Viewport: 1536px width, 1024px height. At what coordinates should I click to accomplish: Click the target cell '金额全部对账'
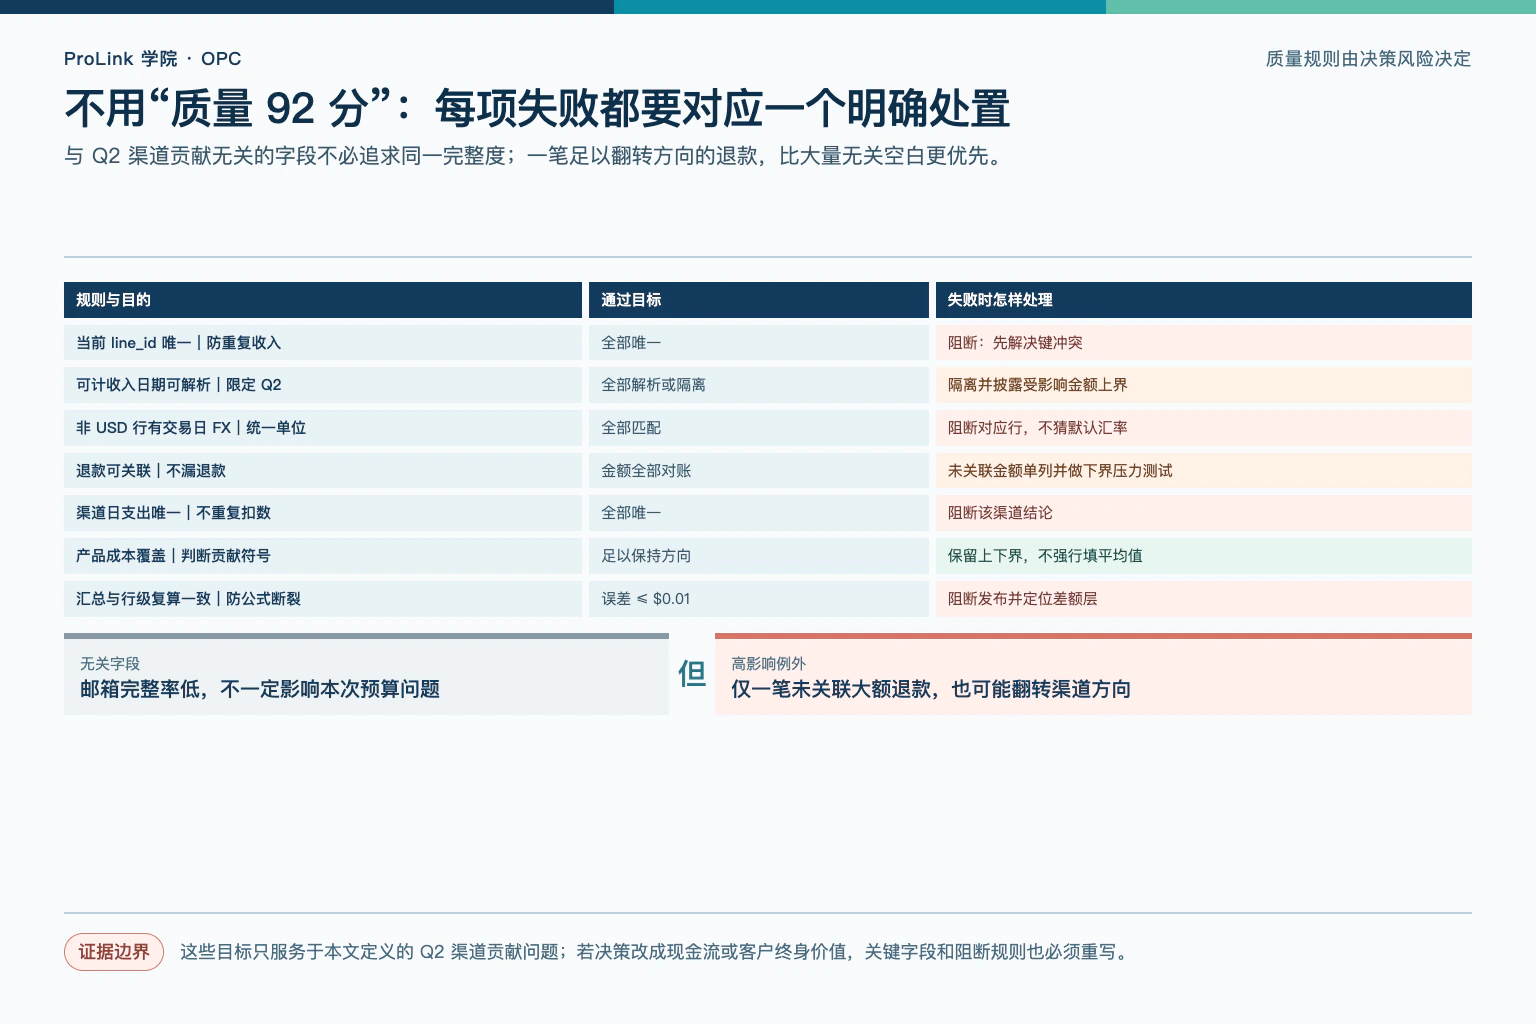(x=759, y=470)
